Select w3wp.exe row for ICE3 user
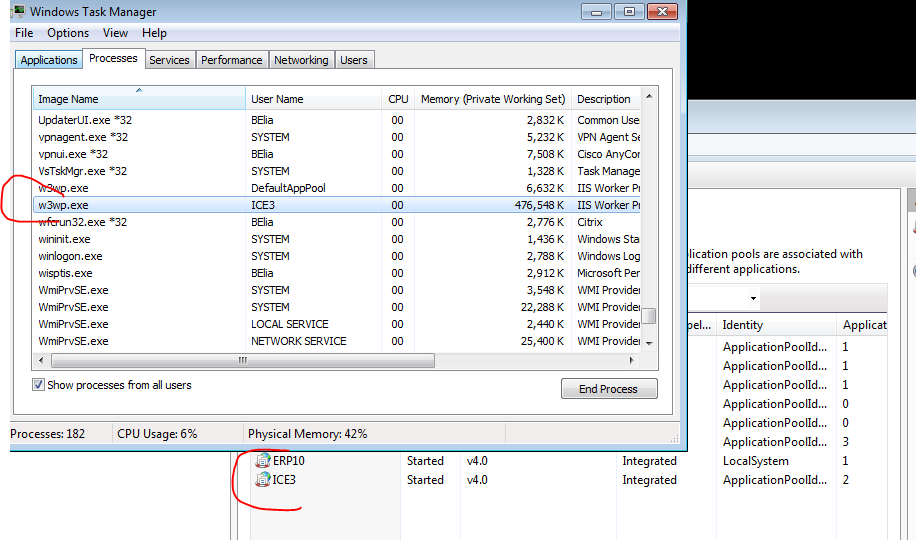Screen dimensions: 916x540 336,205
